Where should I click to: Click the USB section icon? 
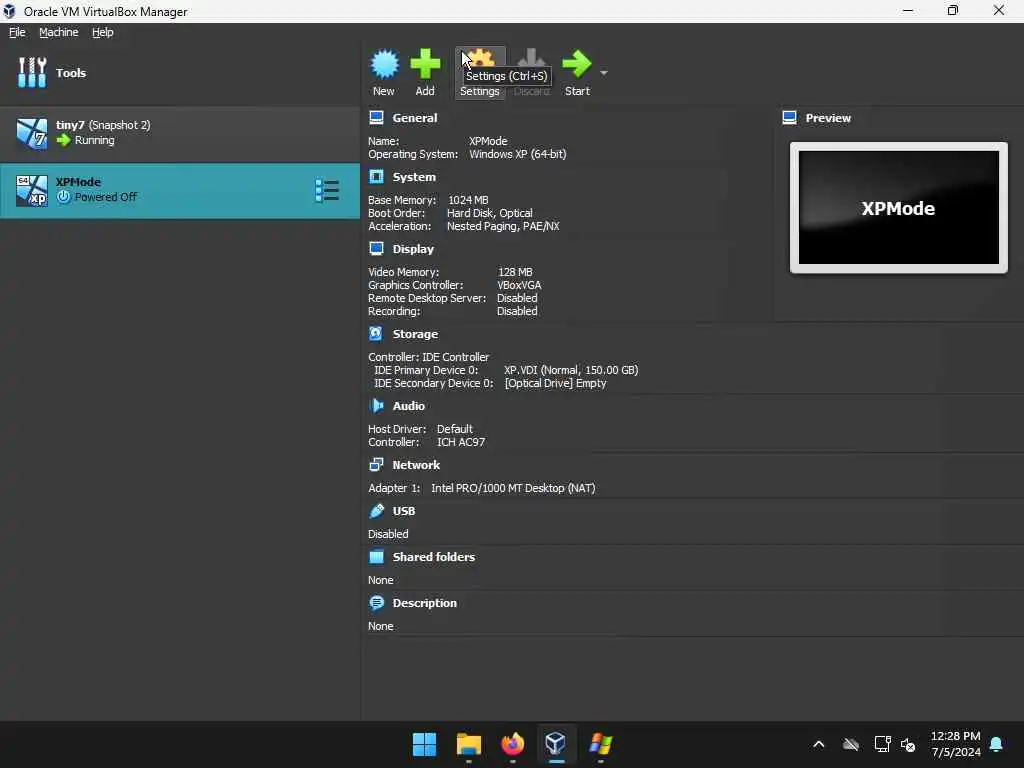[376, 511]
